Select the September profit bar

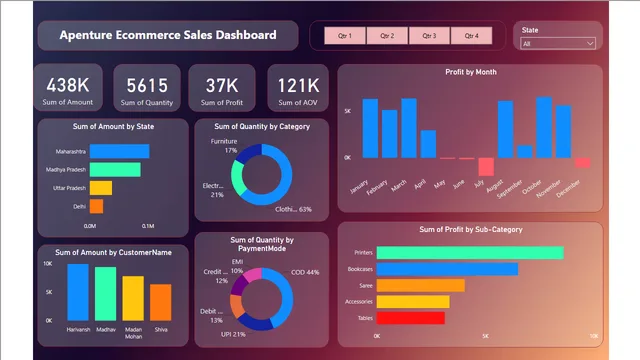pyautogui.click(x=524, y=152)
